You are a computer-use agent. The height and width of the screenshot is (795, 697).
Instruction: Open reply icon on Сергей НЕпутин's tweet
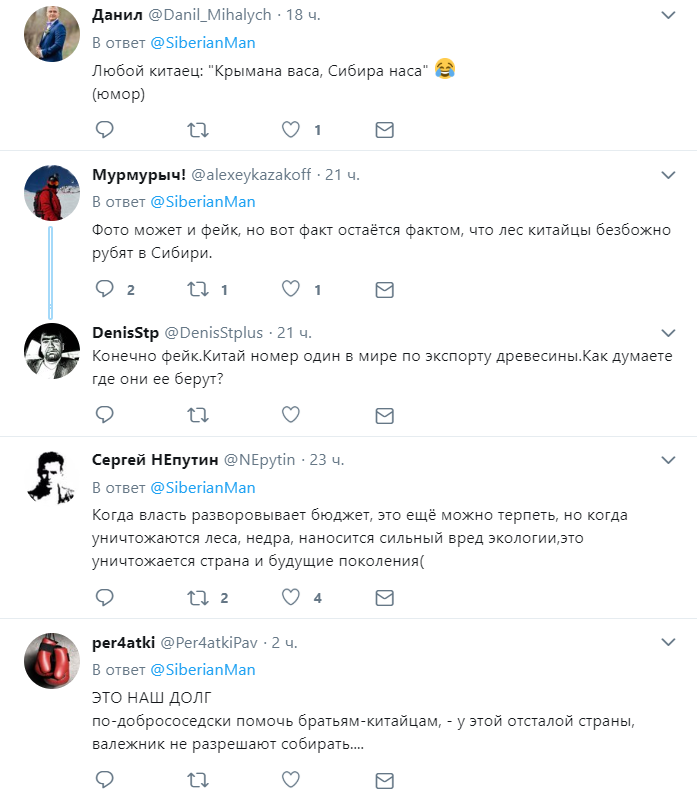pos(104,597)
